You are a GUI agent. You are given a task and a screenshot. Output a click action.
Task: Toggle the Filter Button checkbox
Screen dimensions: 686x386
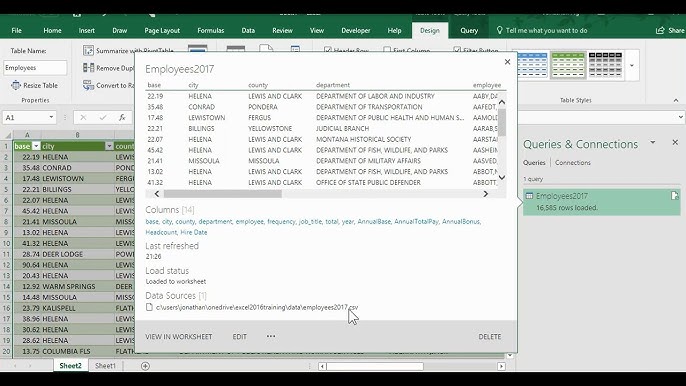457,50
